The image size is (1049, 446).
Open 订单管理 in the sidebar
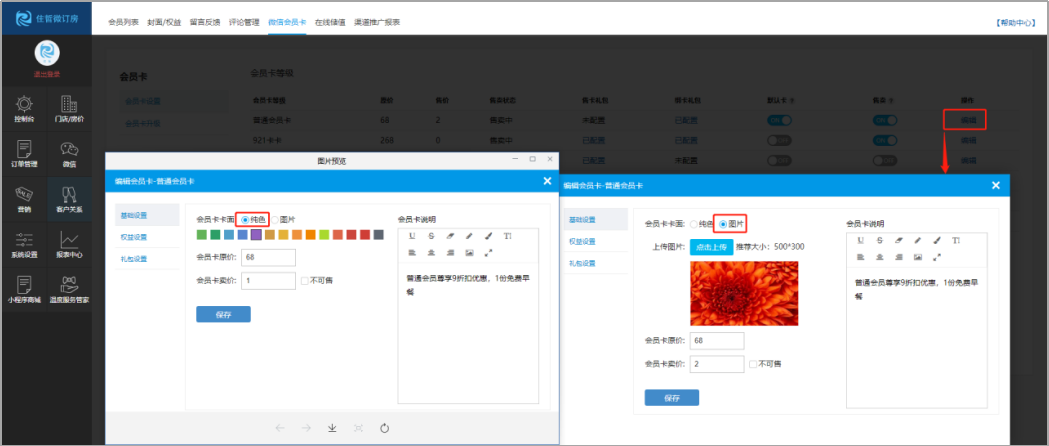(24, 153)
